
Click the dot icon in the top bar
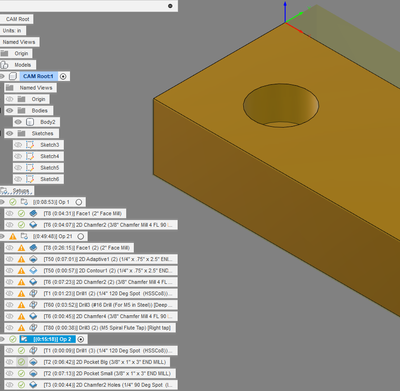(170, 6)
